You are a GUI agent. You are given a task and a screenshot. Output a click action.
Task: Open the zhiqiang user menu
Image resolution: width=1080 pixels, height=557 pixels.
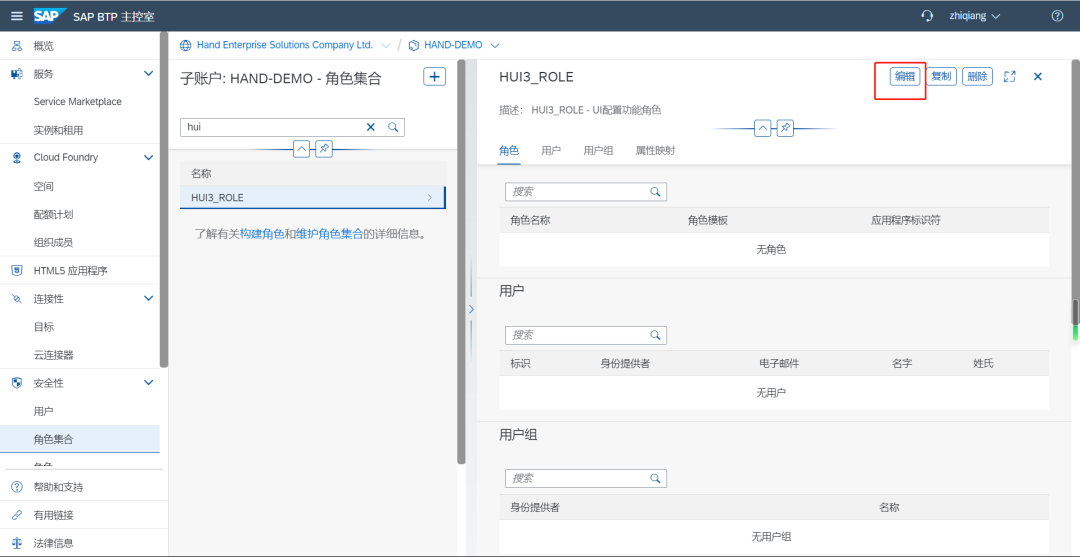pos(975,16)
